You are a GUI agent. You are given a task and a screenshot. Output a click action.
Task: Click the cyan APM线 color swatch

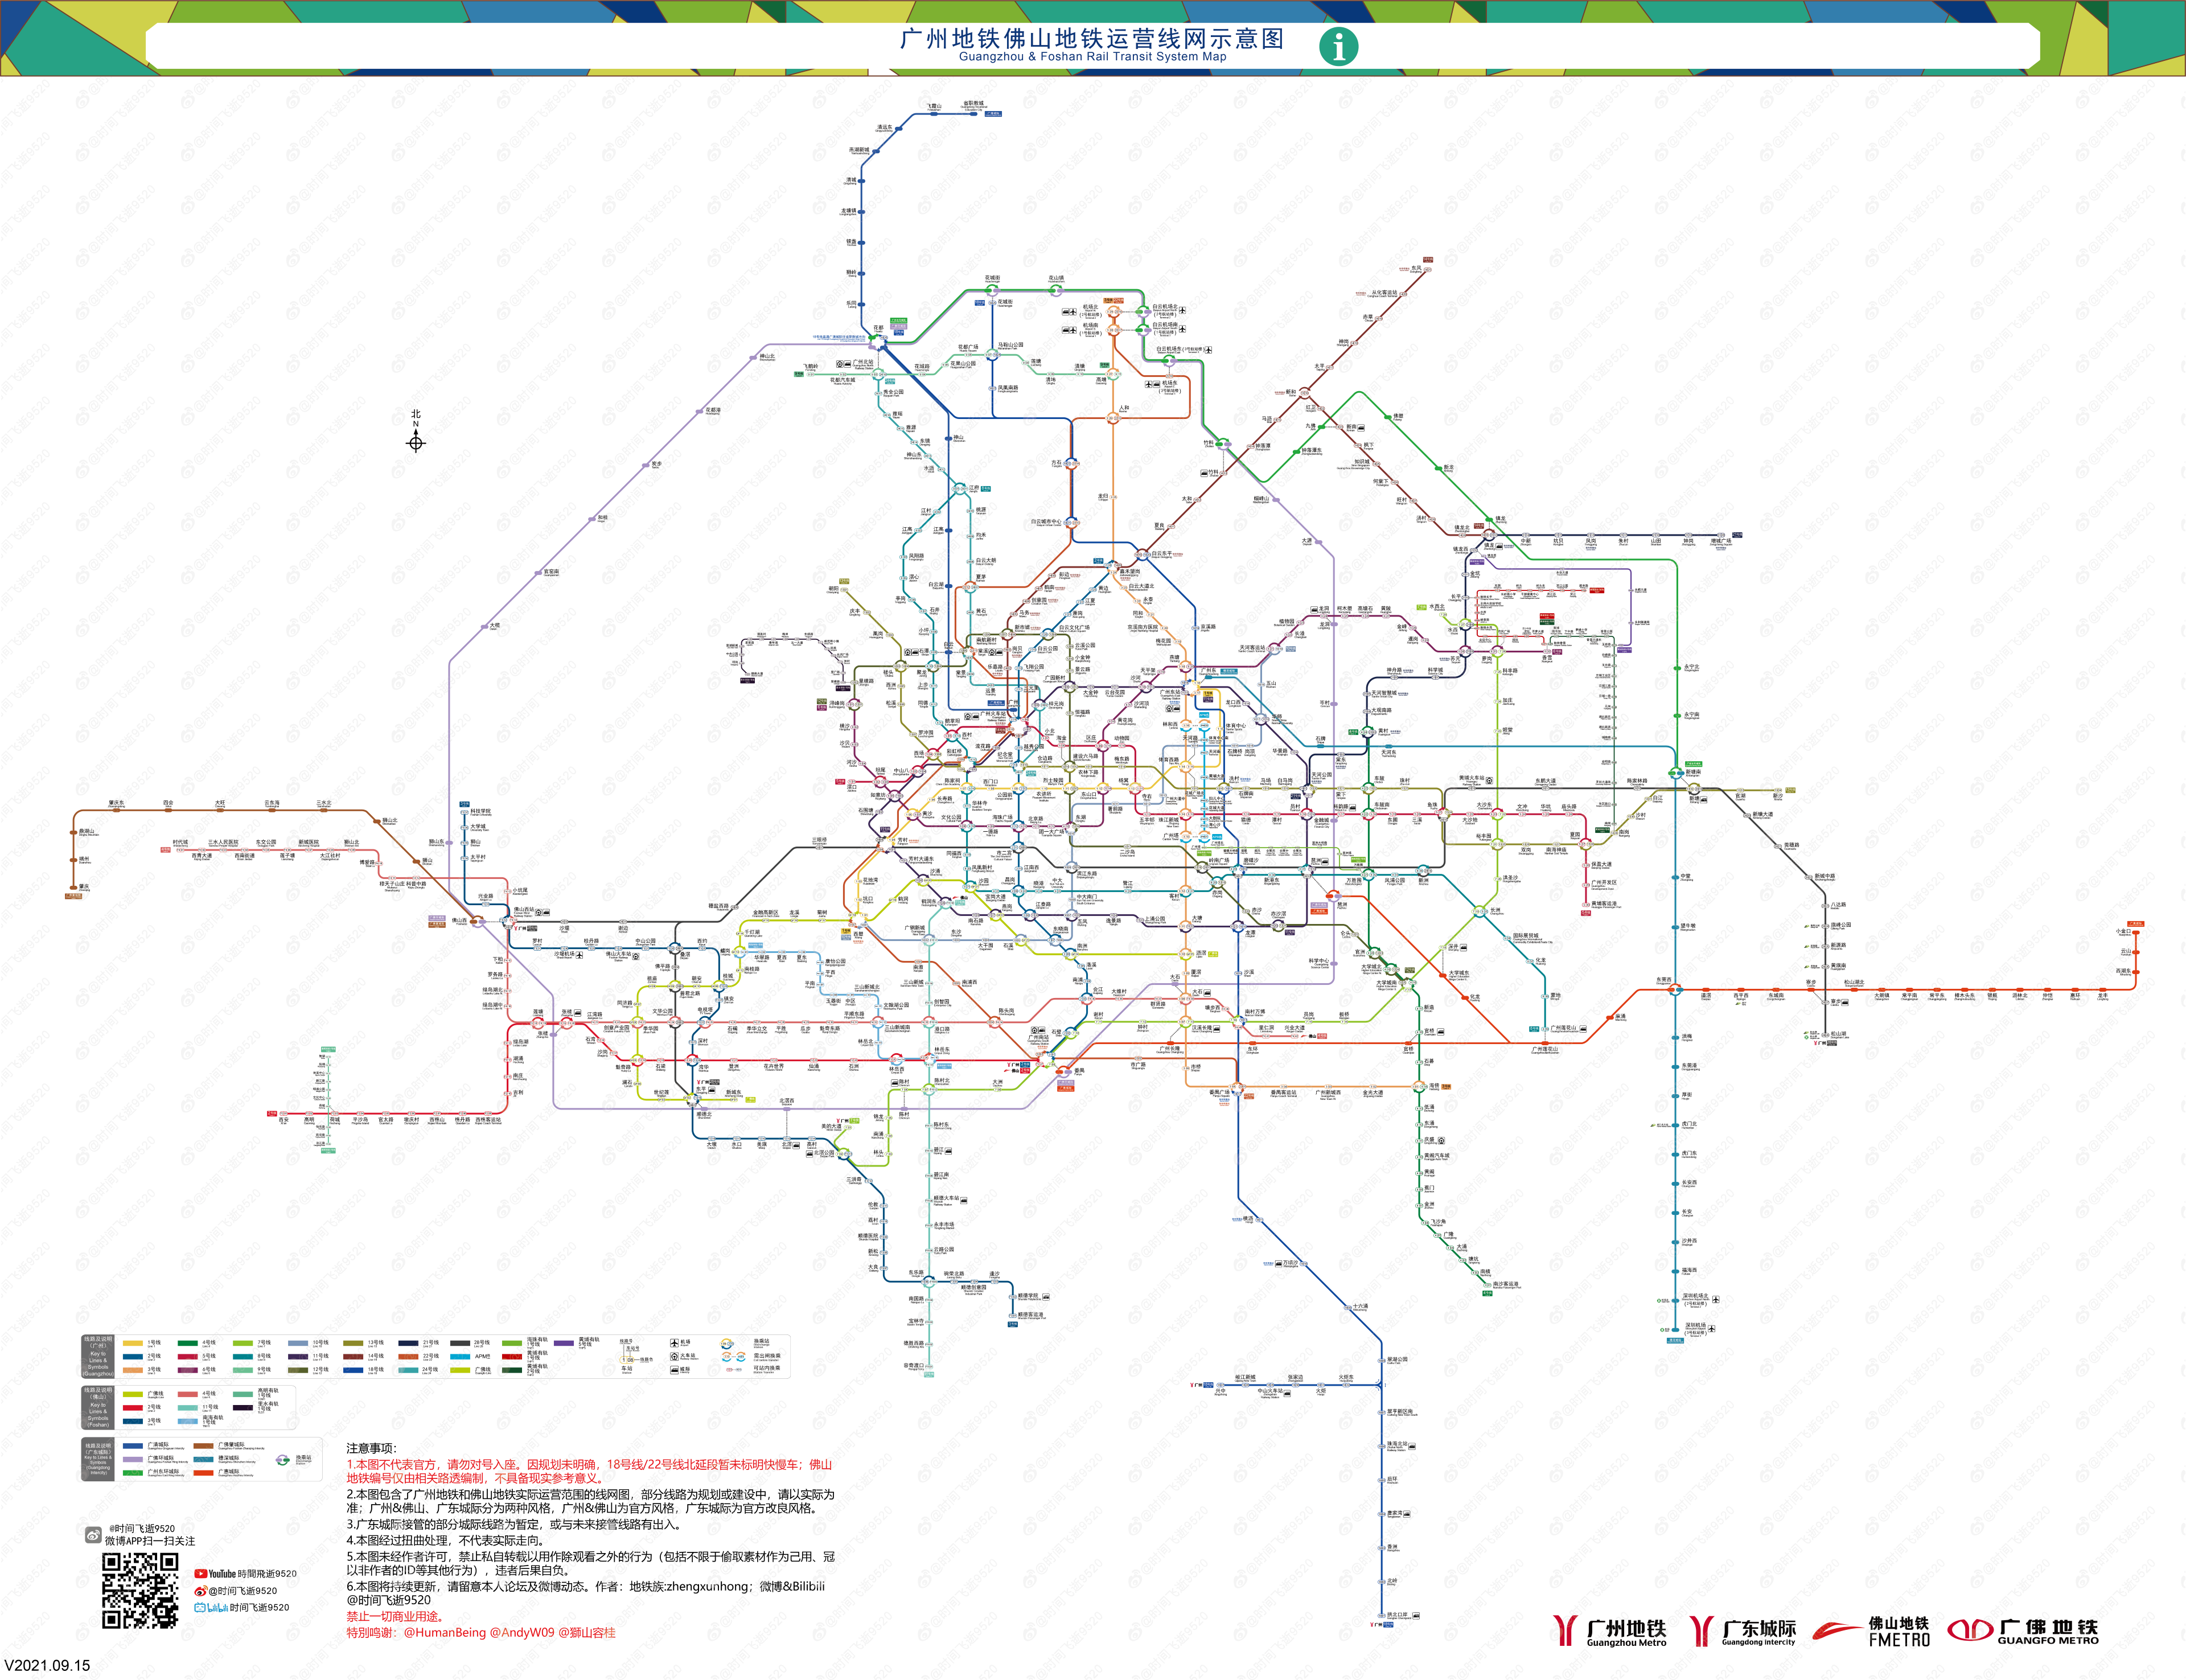(461, 1357)
